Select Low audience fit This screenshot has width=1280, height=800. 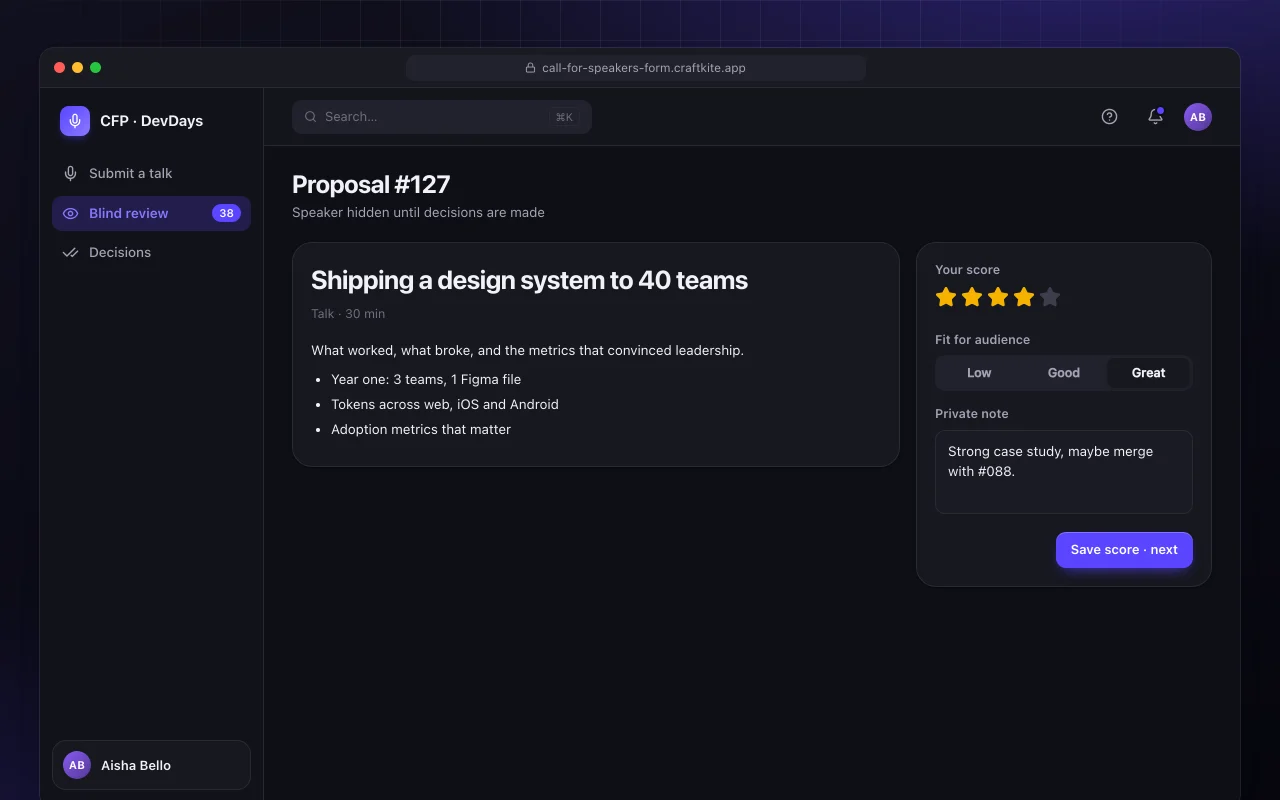click(979, 373)
